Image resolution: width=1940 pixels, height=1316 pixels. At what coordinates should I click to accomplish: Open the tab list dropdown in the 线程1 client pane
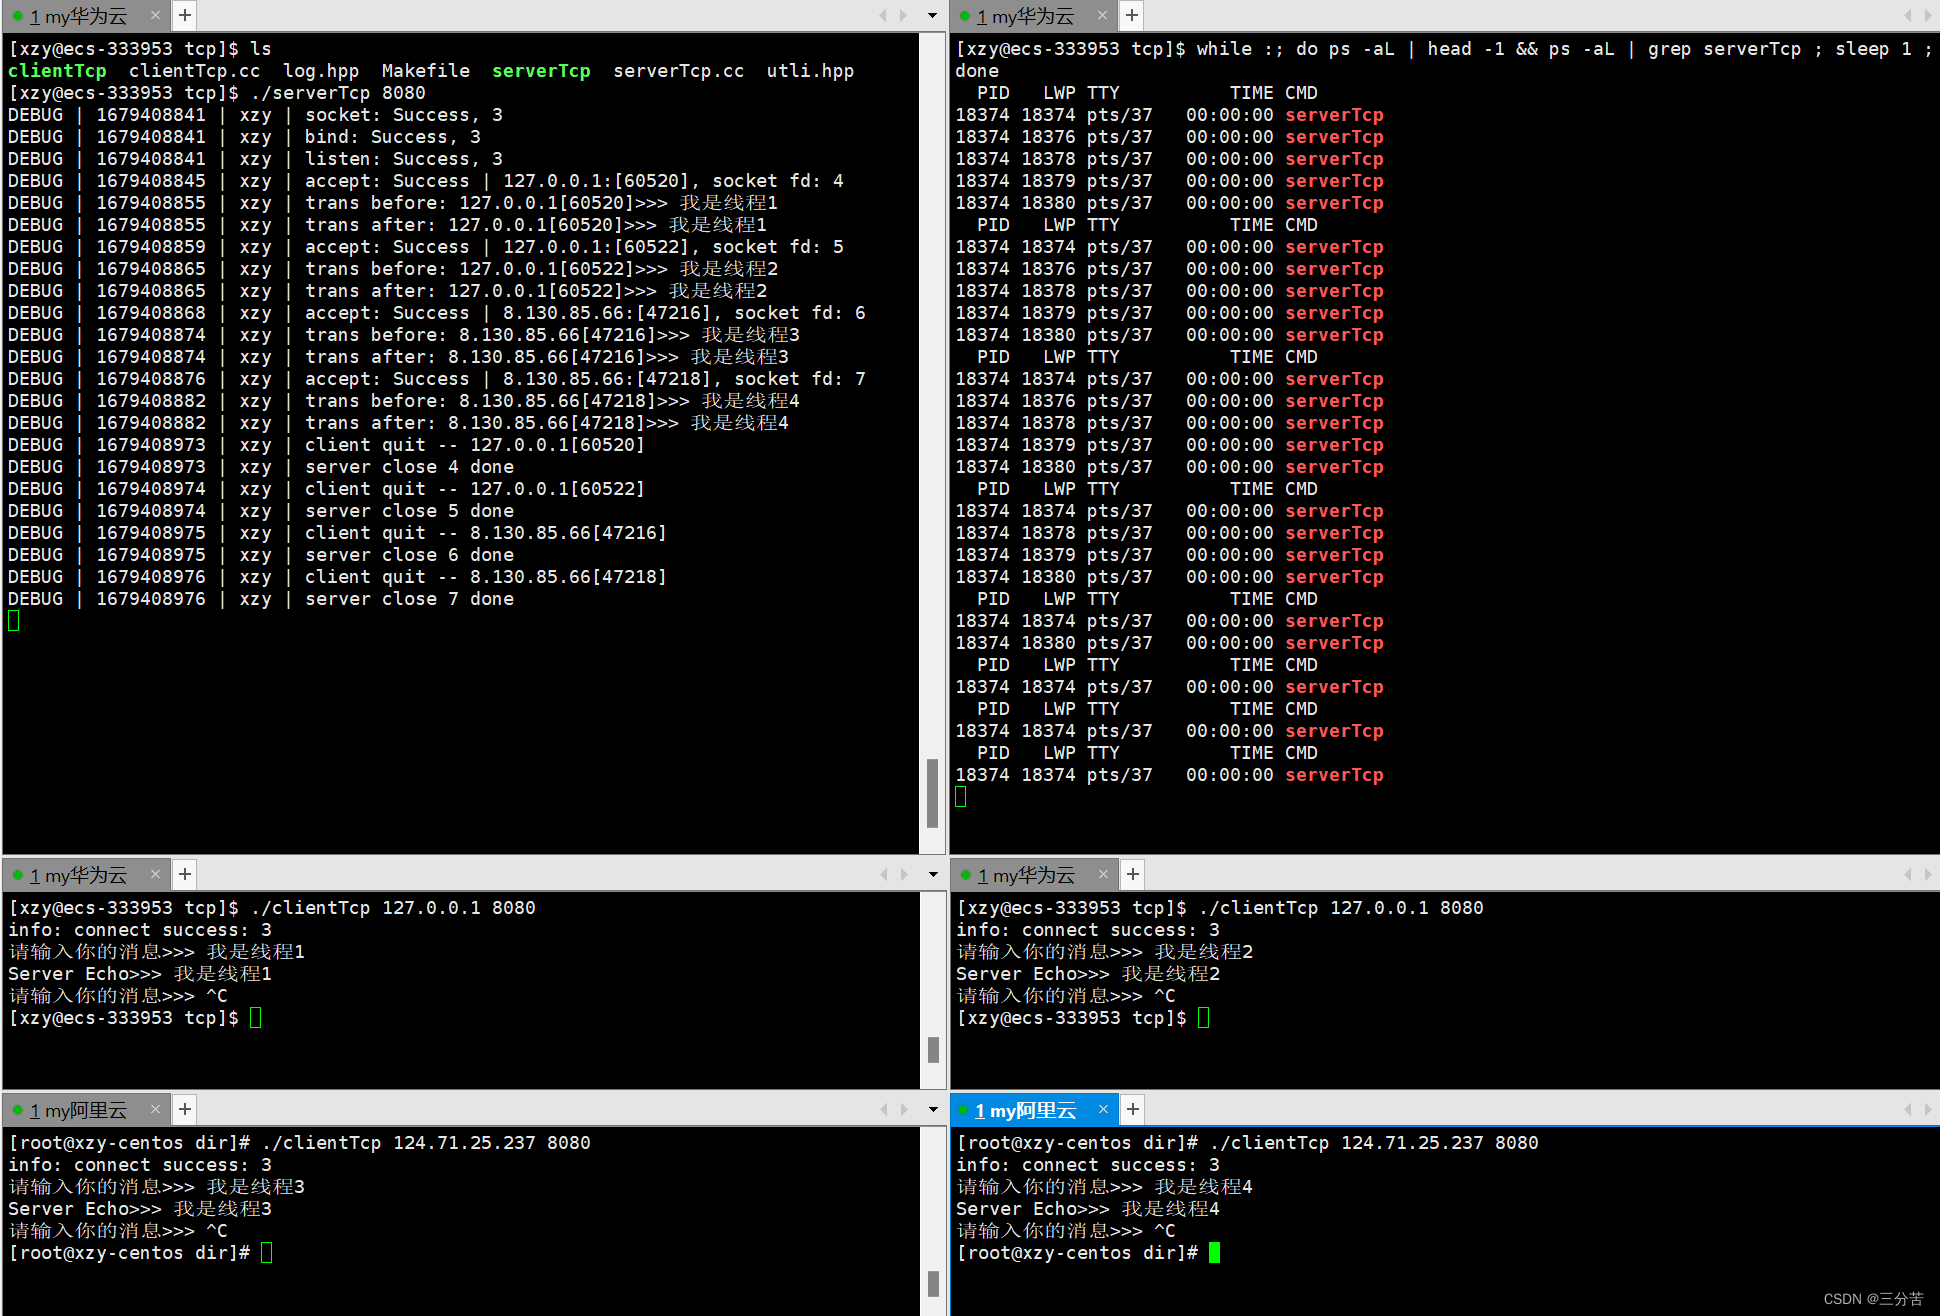[x=932, y=874]
